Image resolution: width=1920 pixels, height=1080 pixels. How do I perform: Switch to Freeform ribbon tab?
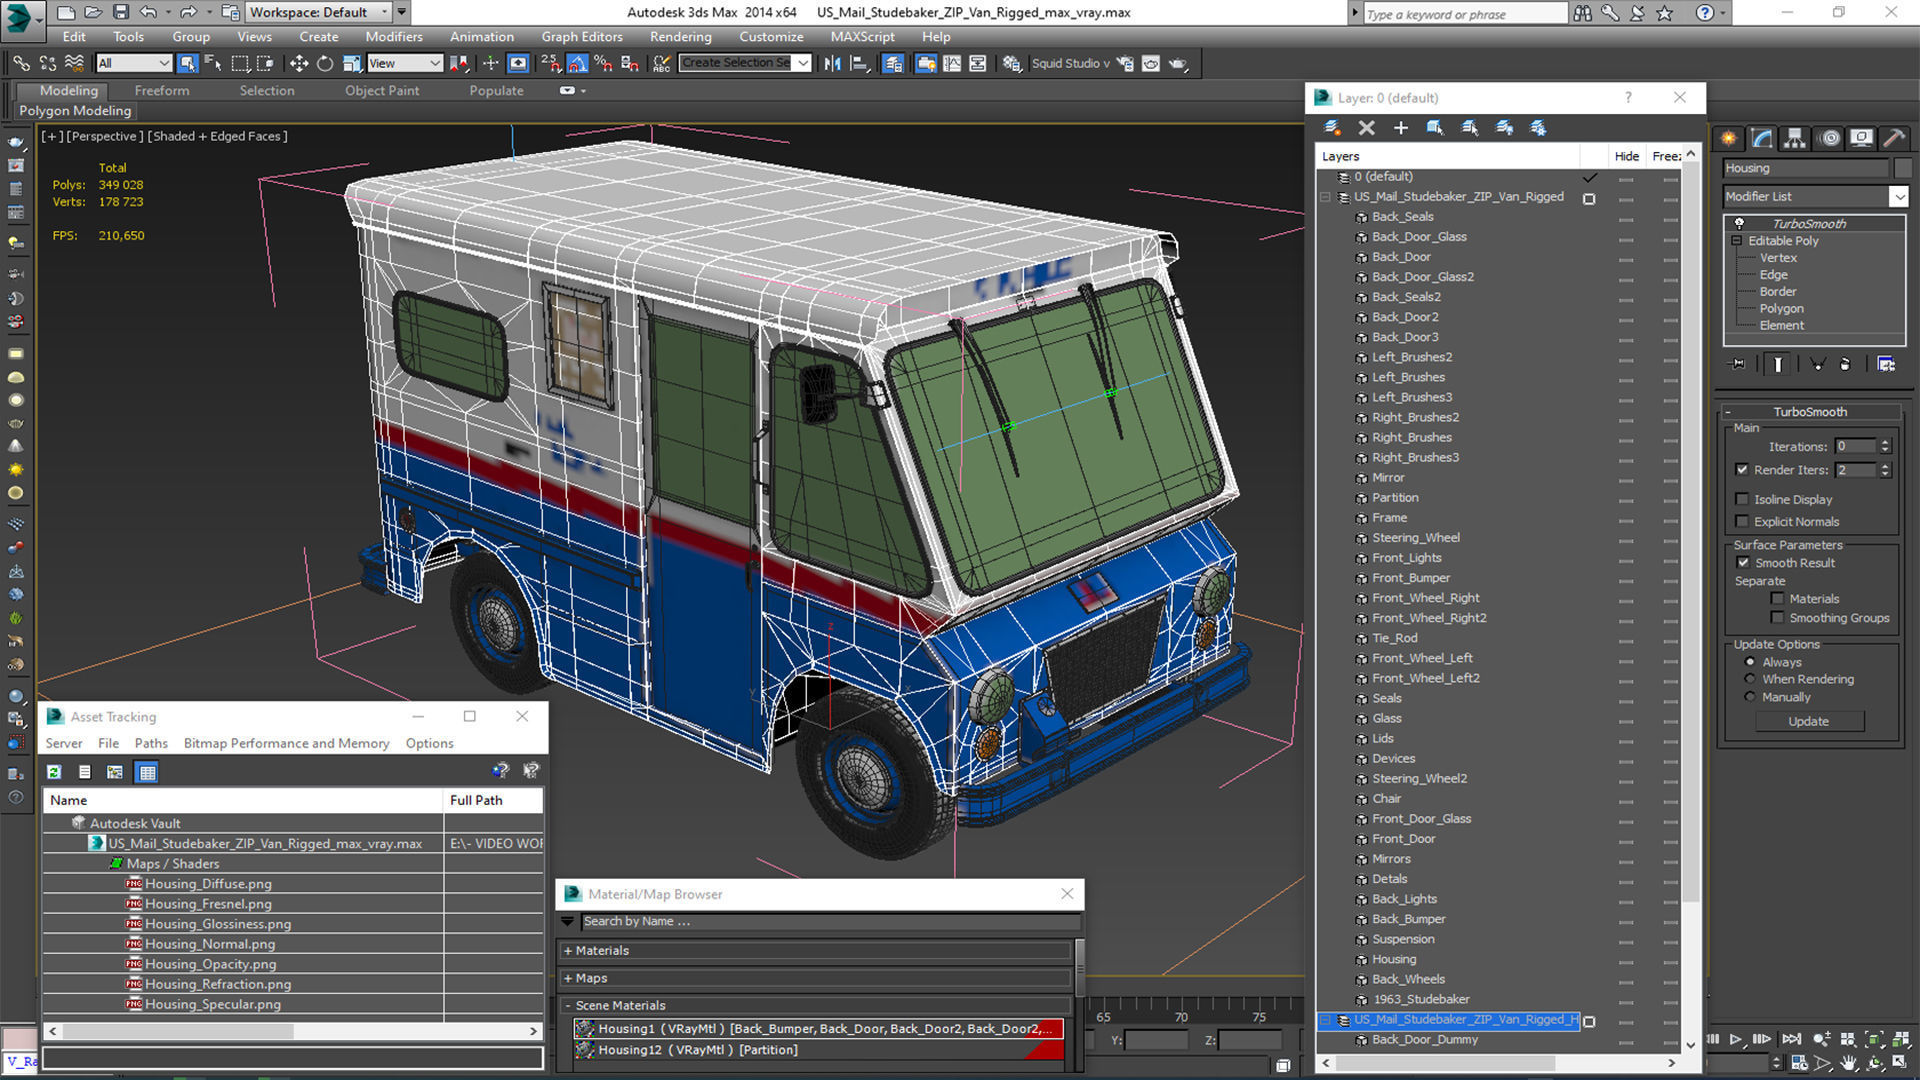[161, 90]
